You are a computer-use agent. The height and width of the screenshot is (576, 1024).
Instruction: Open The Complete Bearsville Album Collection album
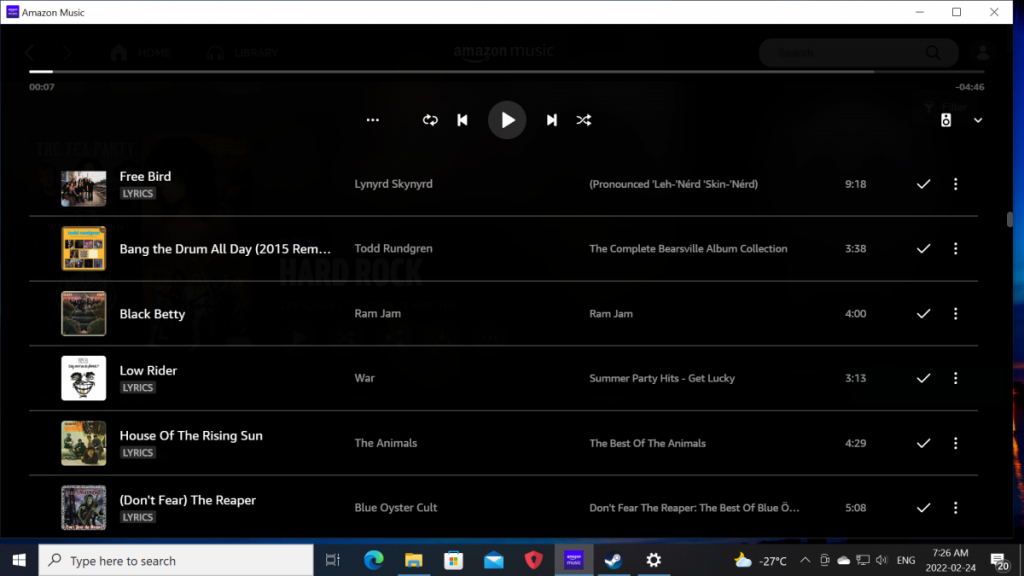pos(688,249)
